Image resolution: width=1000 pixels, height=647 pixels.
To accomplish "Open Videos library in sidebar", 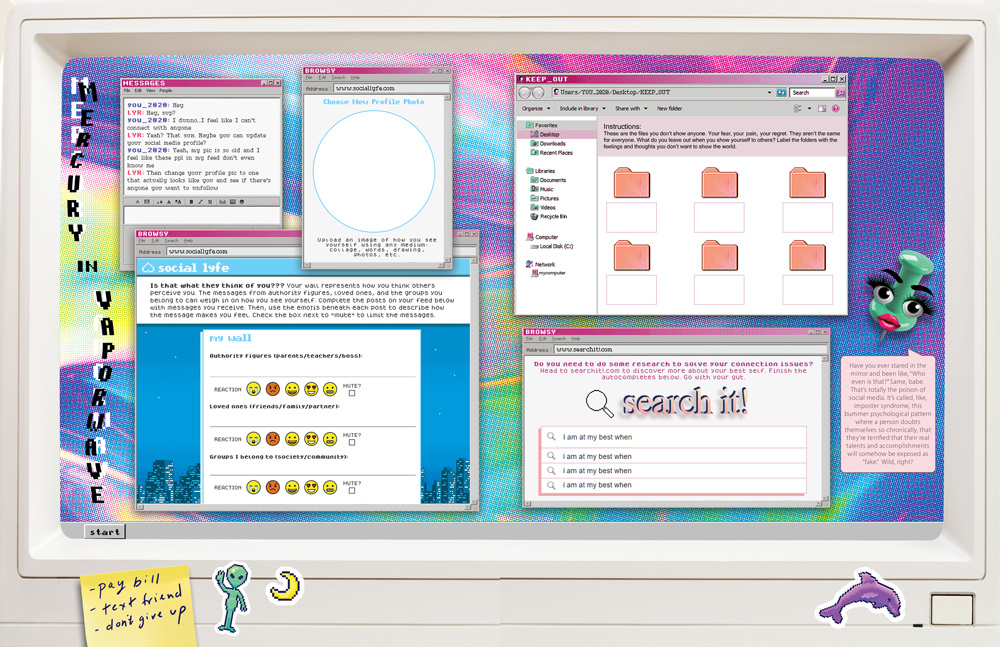I will 543,207.
